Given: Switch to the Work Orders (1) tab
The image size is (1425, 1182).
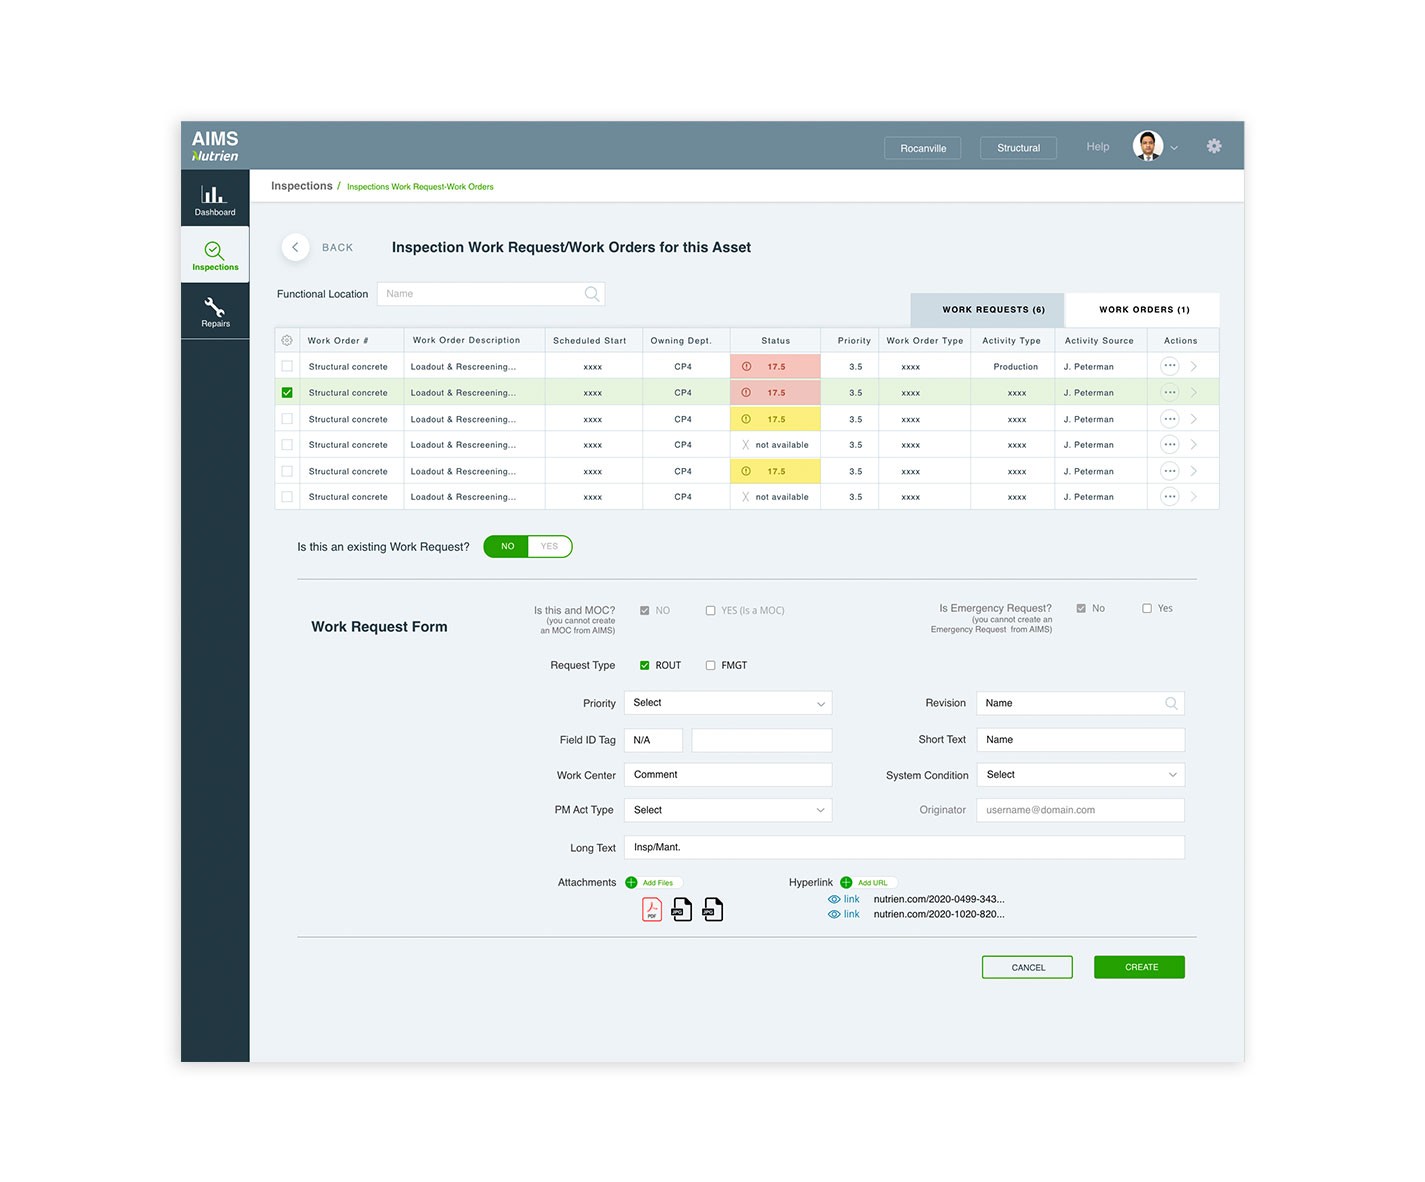Looking at the screenshot, I should click(x=1143, y=310).
